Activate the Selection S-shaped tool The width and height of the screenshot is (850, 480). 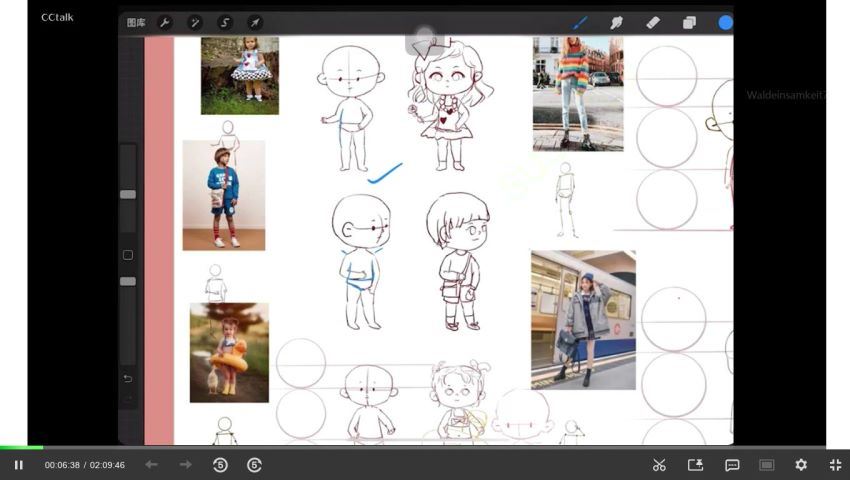[x=225, y=23]
